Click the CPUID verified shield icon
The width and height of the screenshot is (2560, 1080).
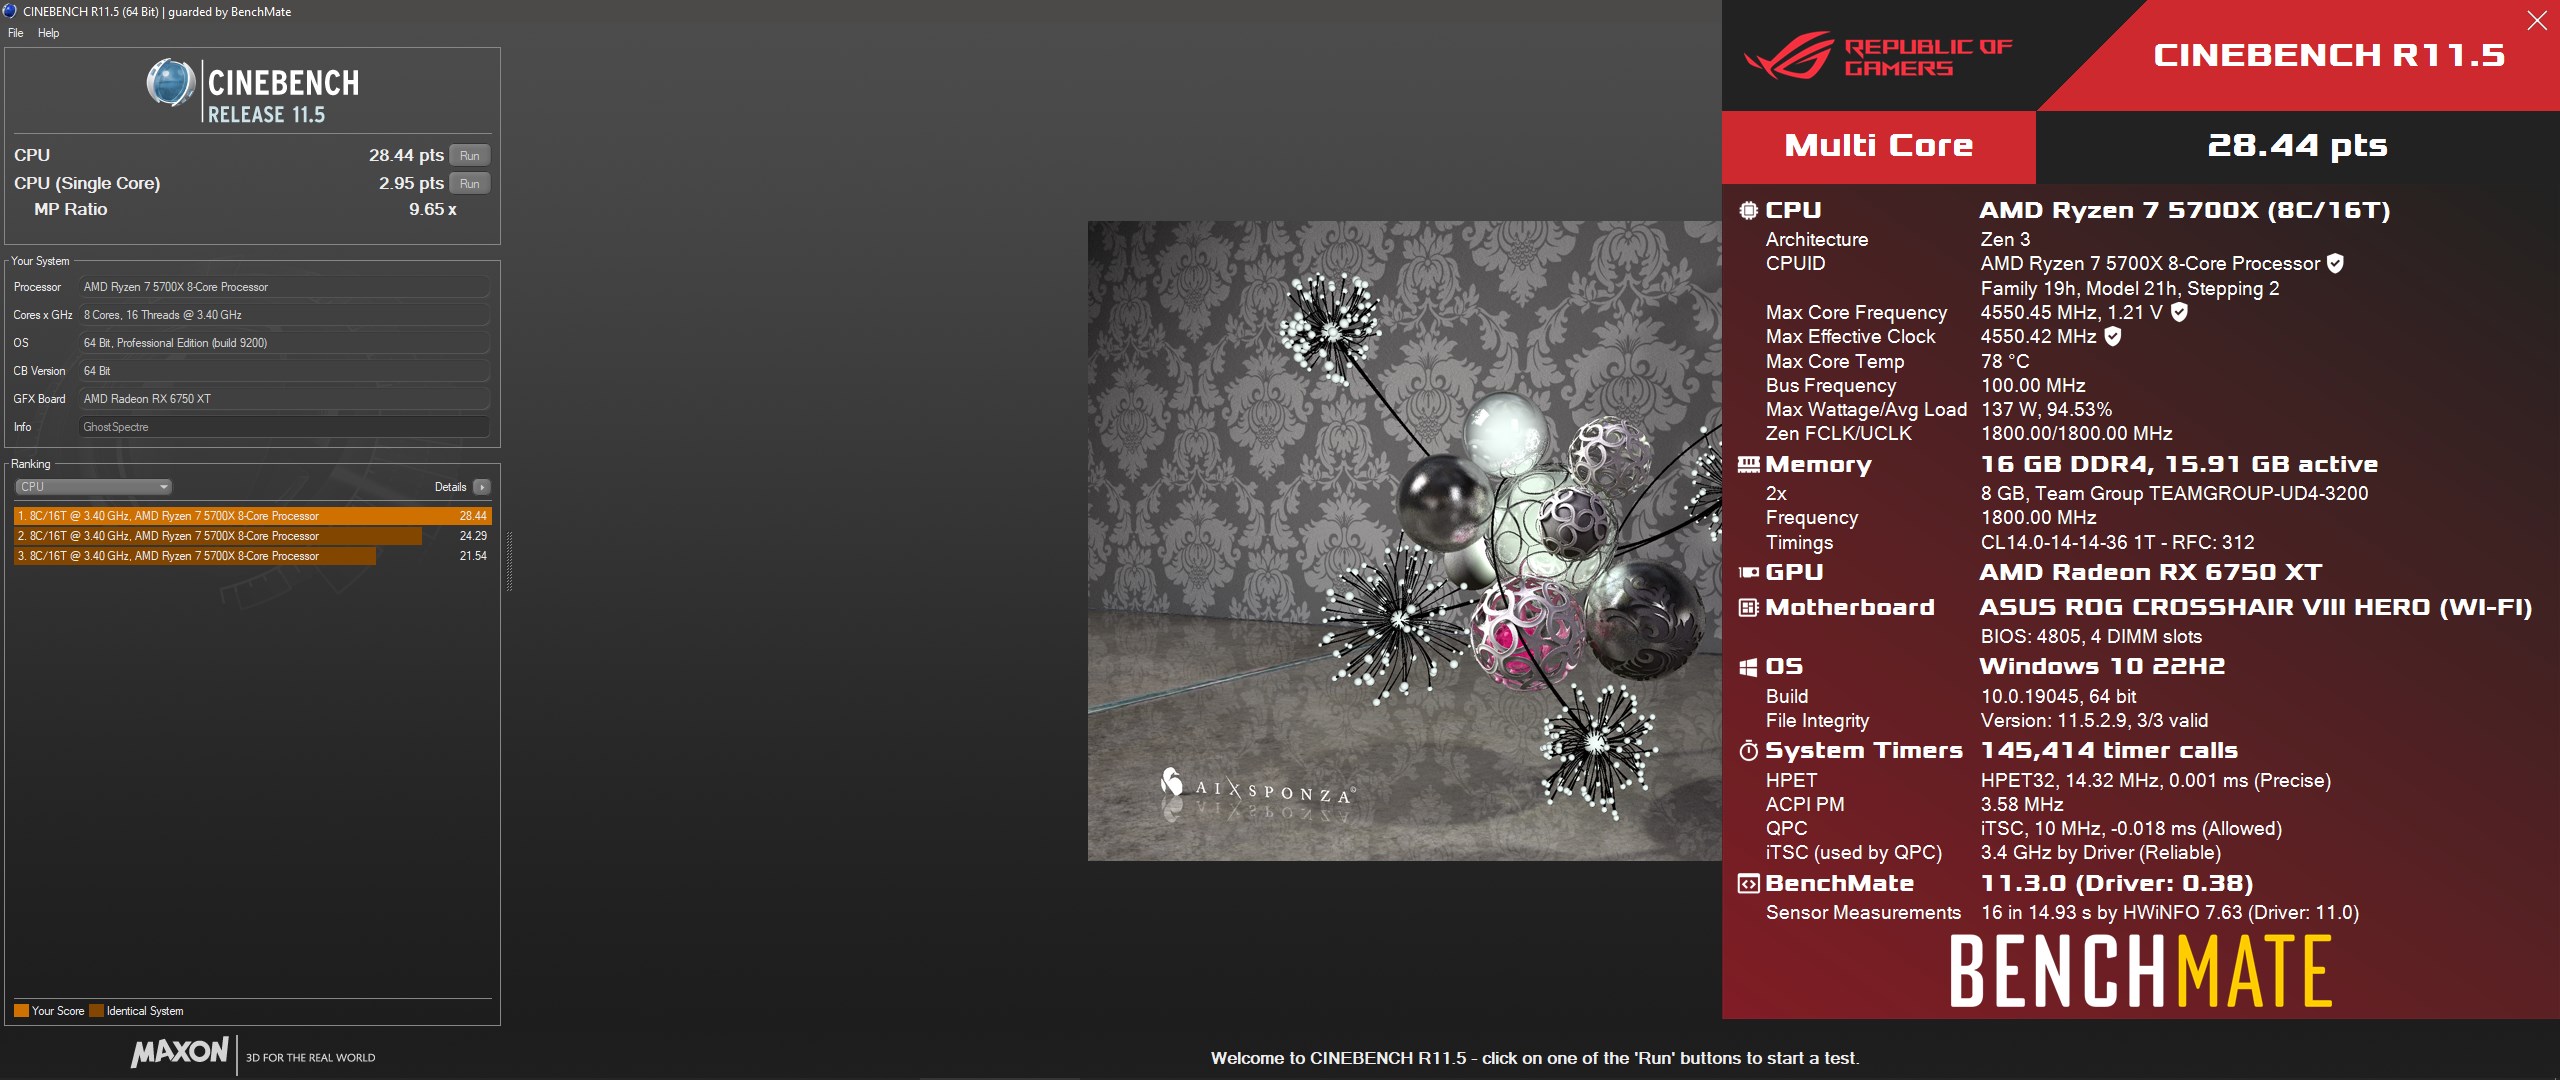click(2335, 263)
